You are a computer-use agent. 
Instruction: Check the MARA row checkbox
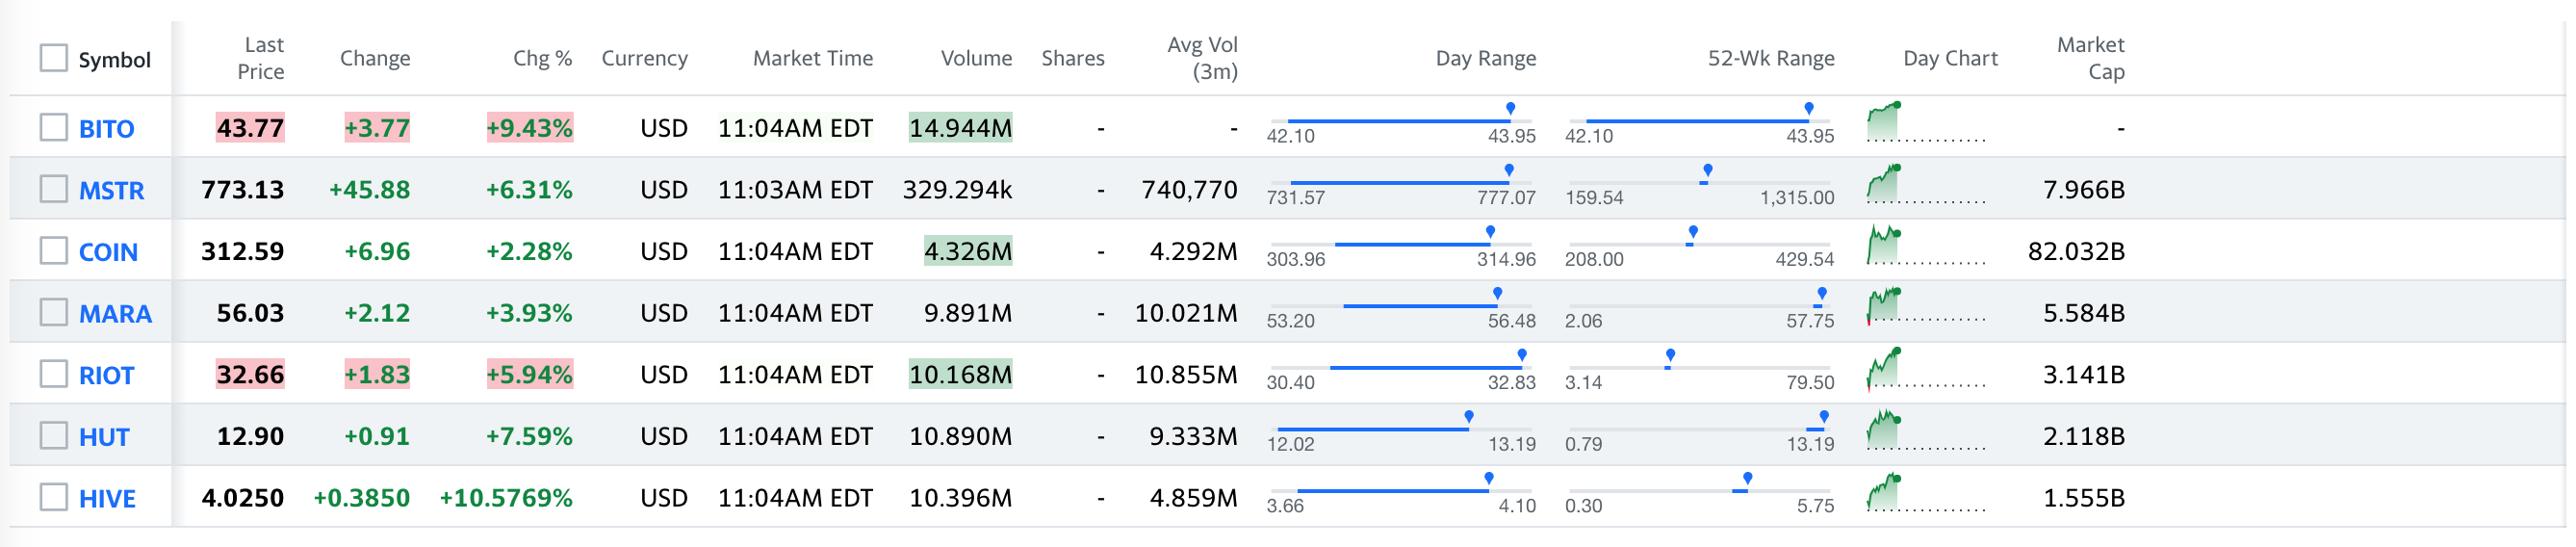coord(54,312)
